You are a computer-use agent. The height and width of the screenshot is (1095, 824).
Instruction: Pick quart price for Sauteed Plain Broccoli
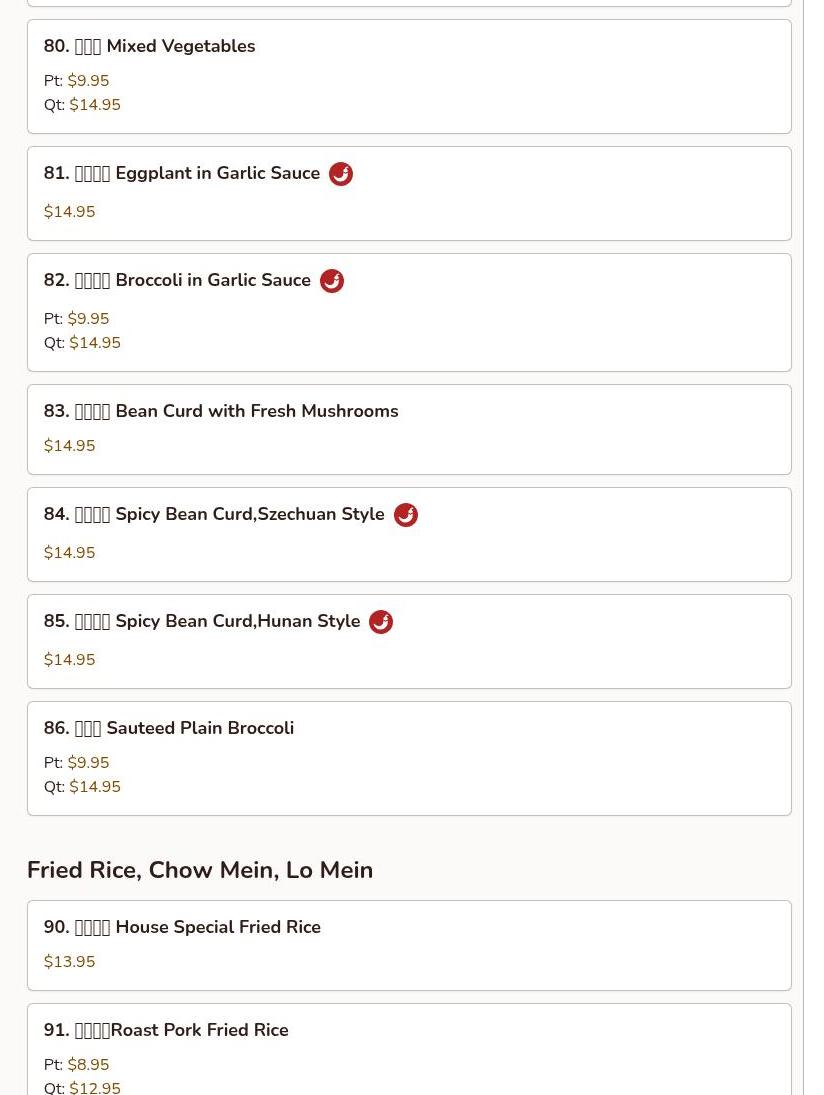click(95, 787)
